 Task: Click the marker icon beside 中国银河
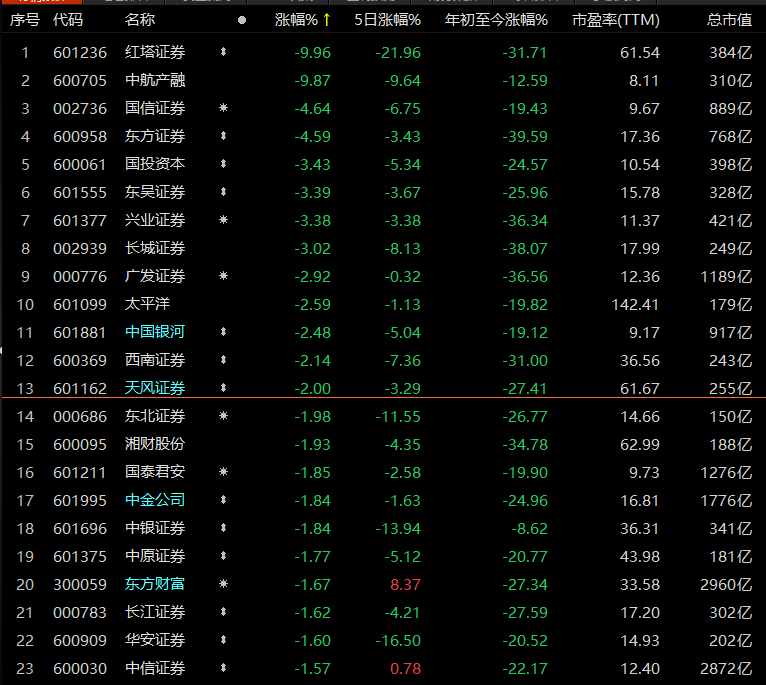tap(223, 332)
